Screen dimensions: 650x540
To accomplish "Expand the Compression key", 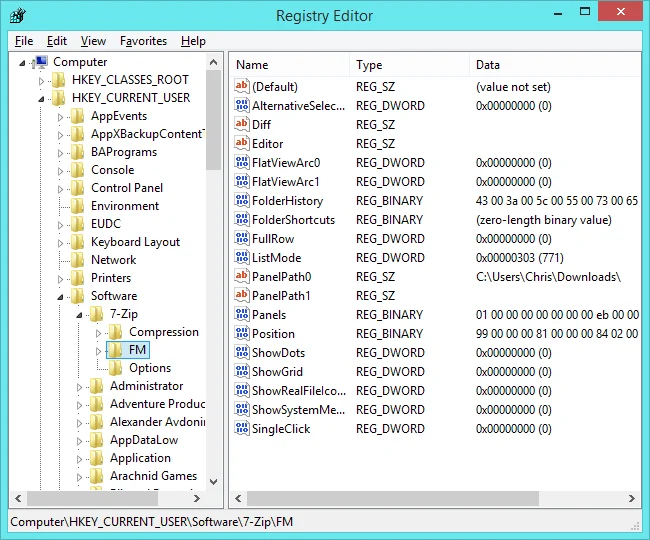I will [98, 333].
